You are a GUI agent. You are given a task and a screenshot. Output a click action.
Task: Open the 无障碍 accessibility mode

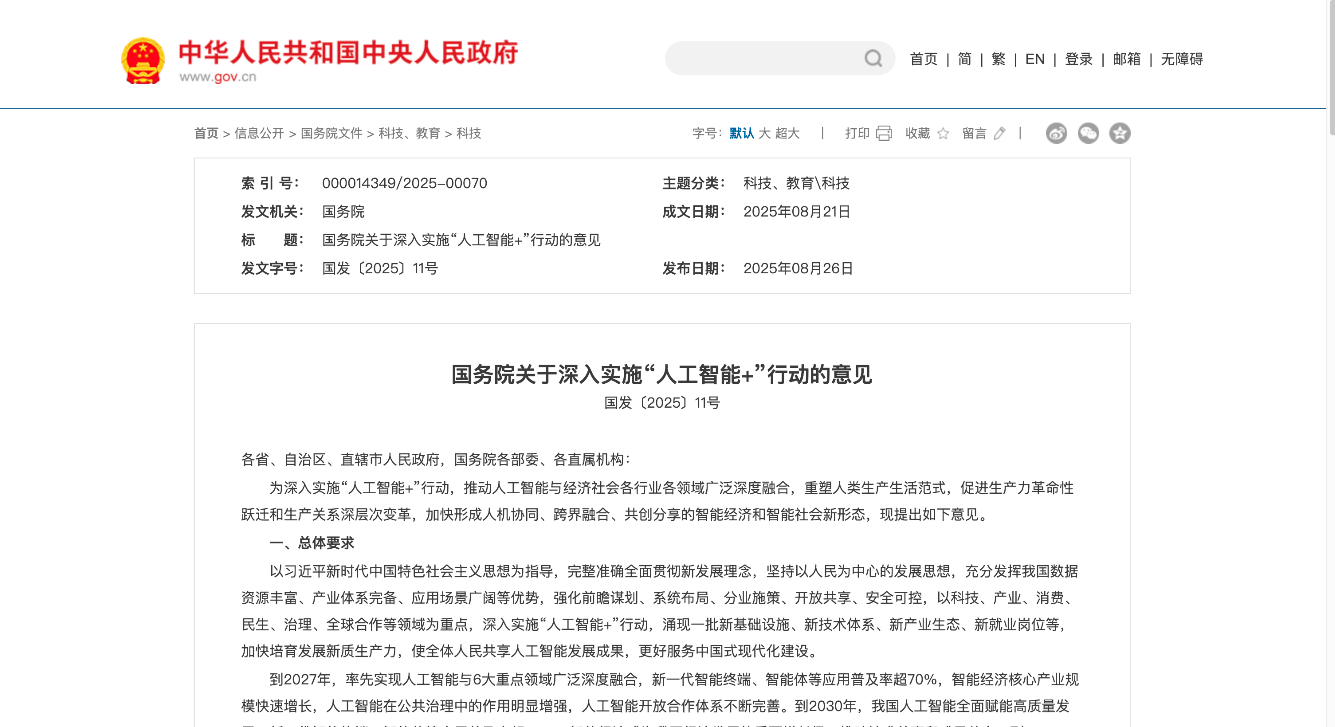pos(1181,59)
